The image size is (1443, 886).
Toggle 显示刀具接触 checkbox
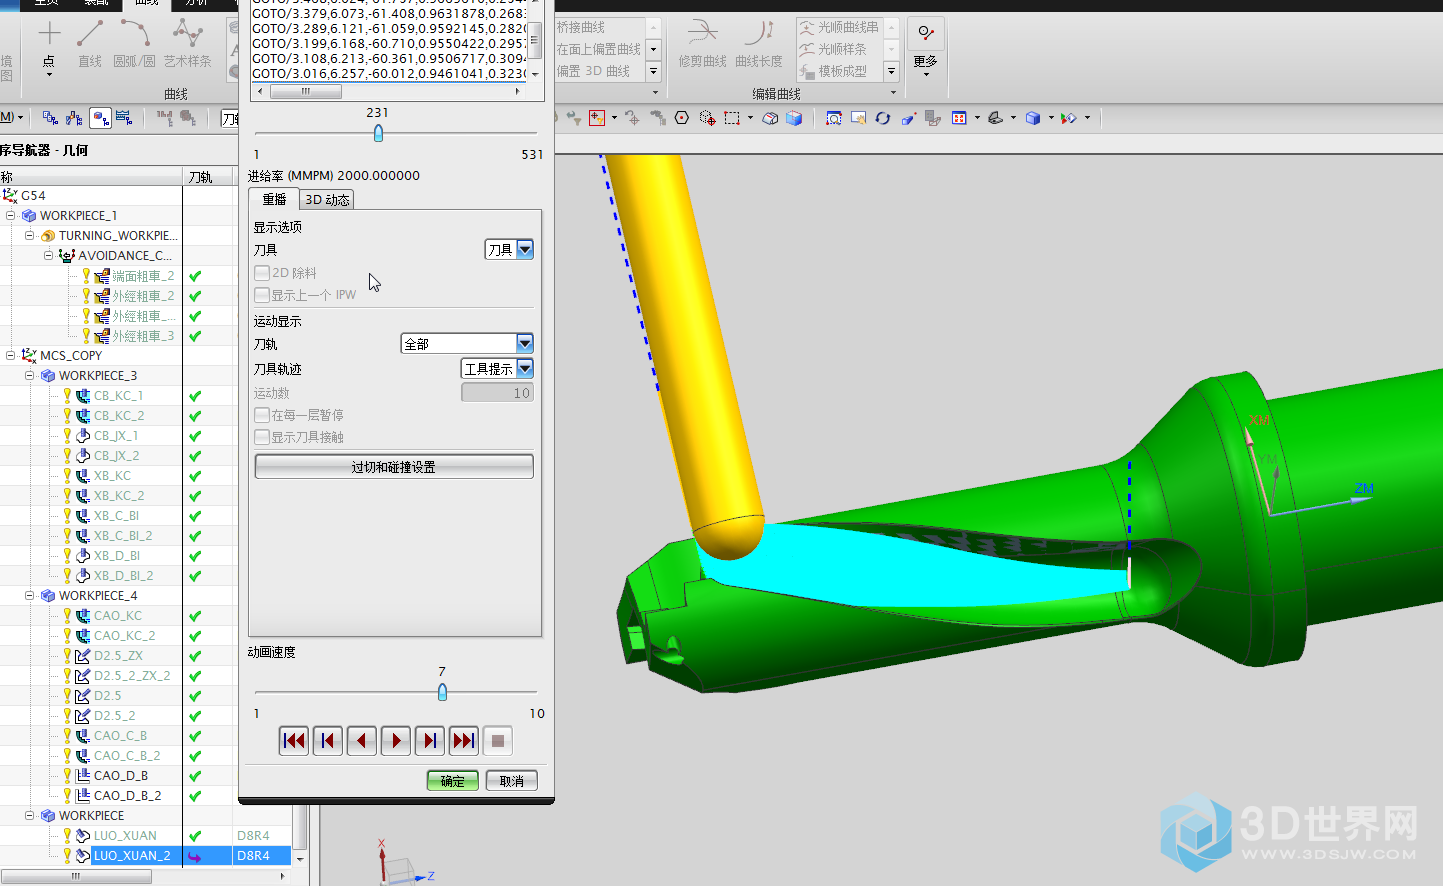pyautogui.click(x=262, y=437)
